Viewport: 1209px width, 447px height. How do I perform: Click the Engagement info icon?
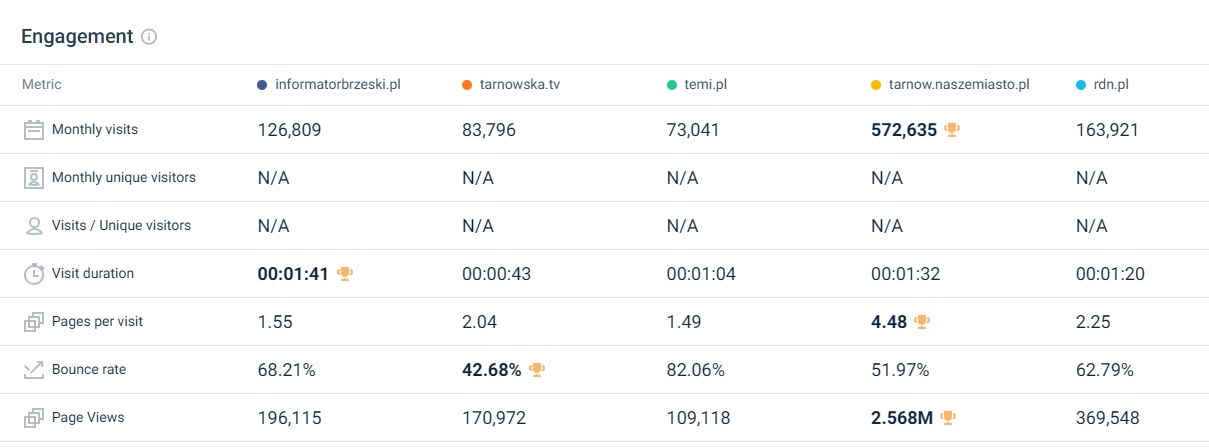tap(149, 37)
